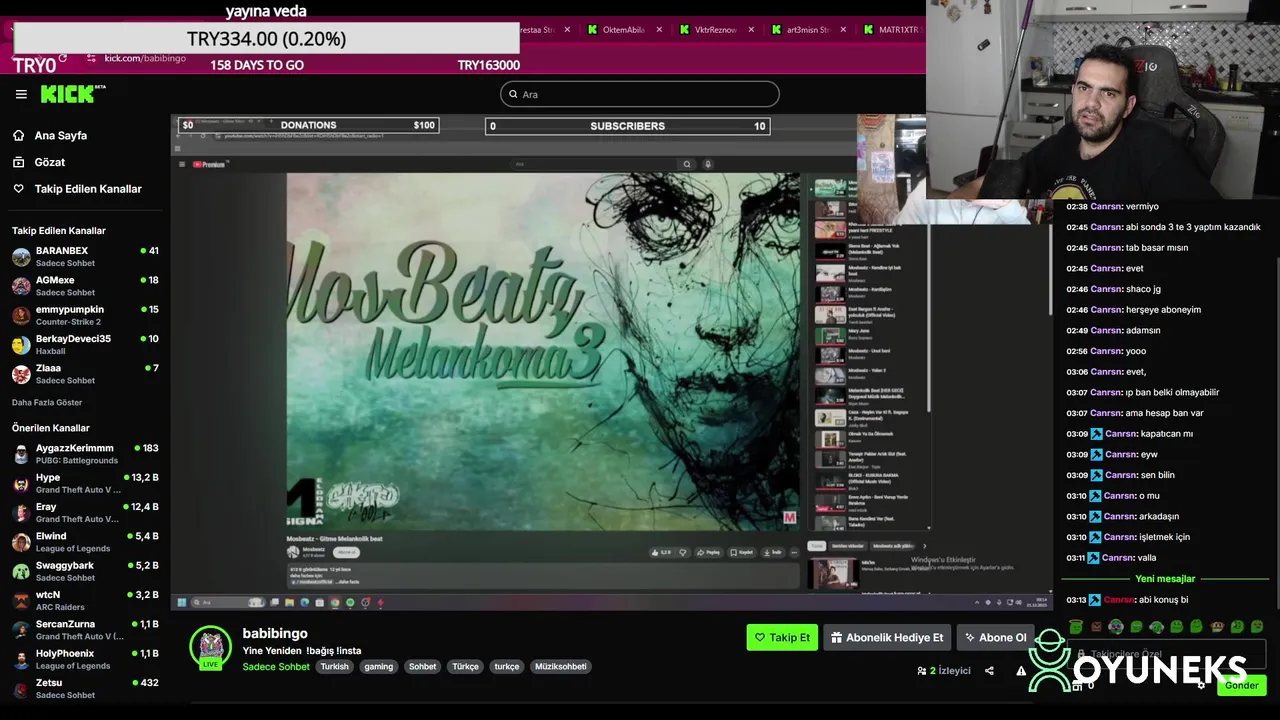Click stream title 'Yine Yeniden !bağış !insta'
The image size is (1280, 720).
tap(302, 651)
